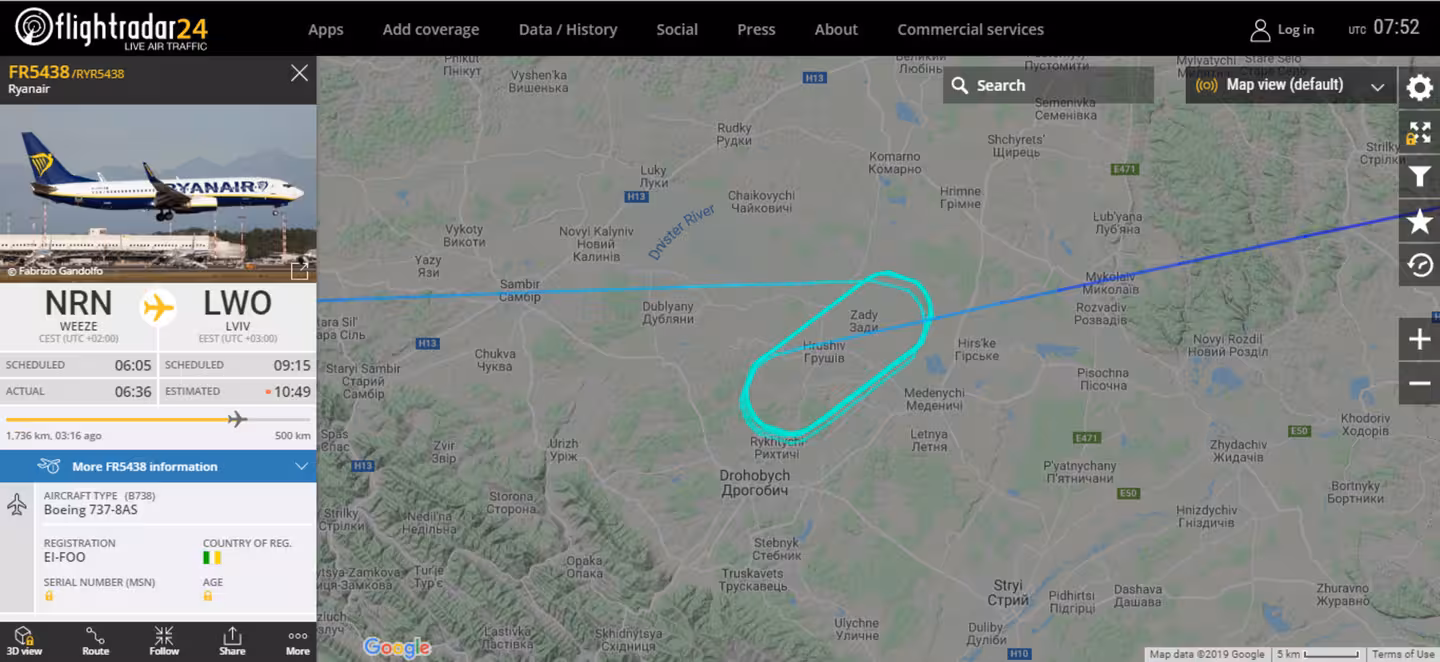
Task: Open 3D view of flight
Action: pos(24,641)
